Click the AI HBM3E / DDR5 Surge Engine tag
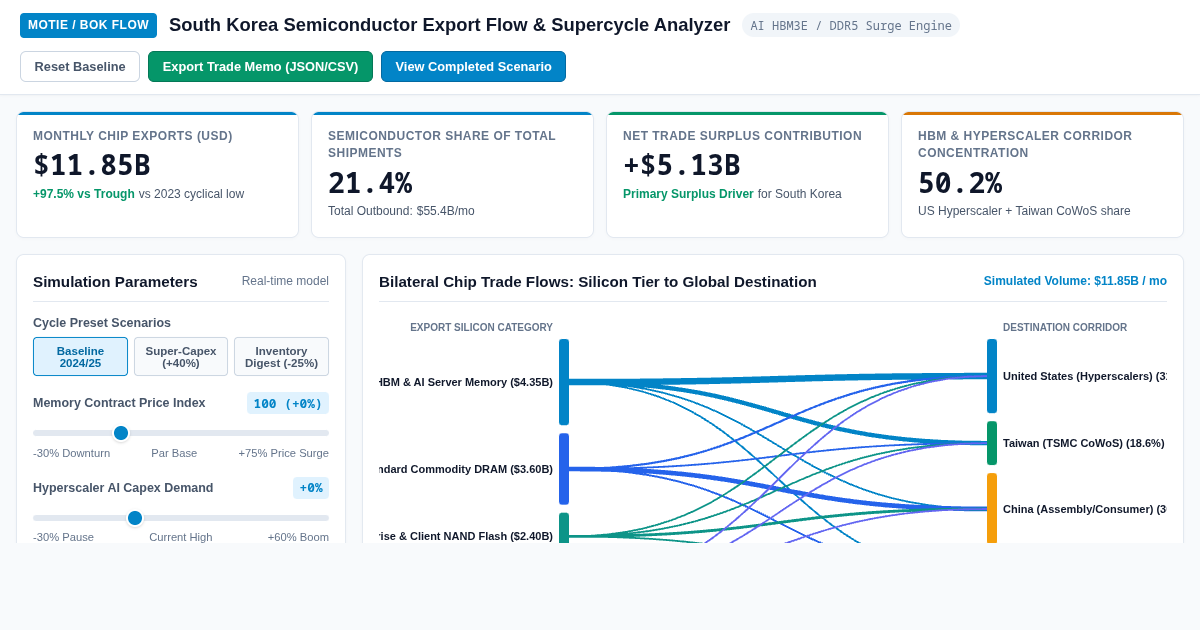Screen dimensions: 1200x630 (x=851, y=25)
